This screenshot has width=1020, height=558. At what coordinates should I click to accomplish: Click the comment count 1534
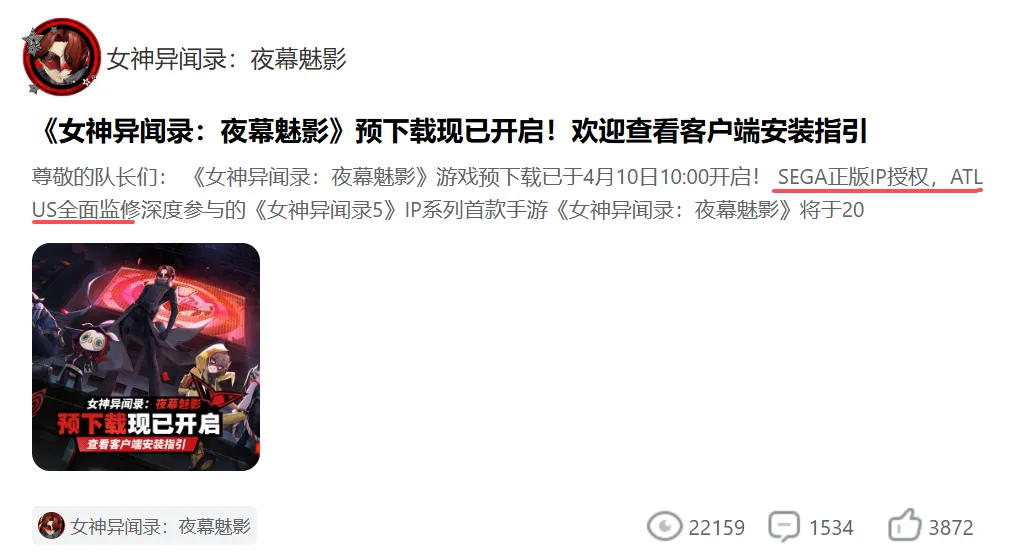(831, 527)
